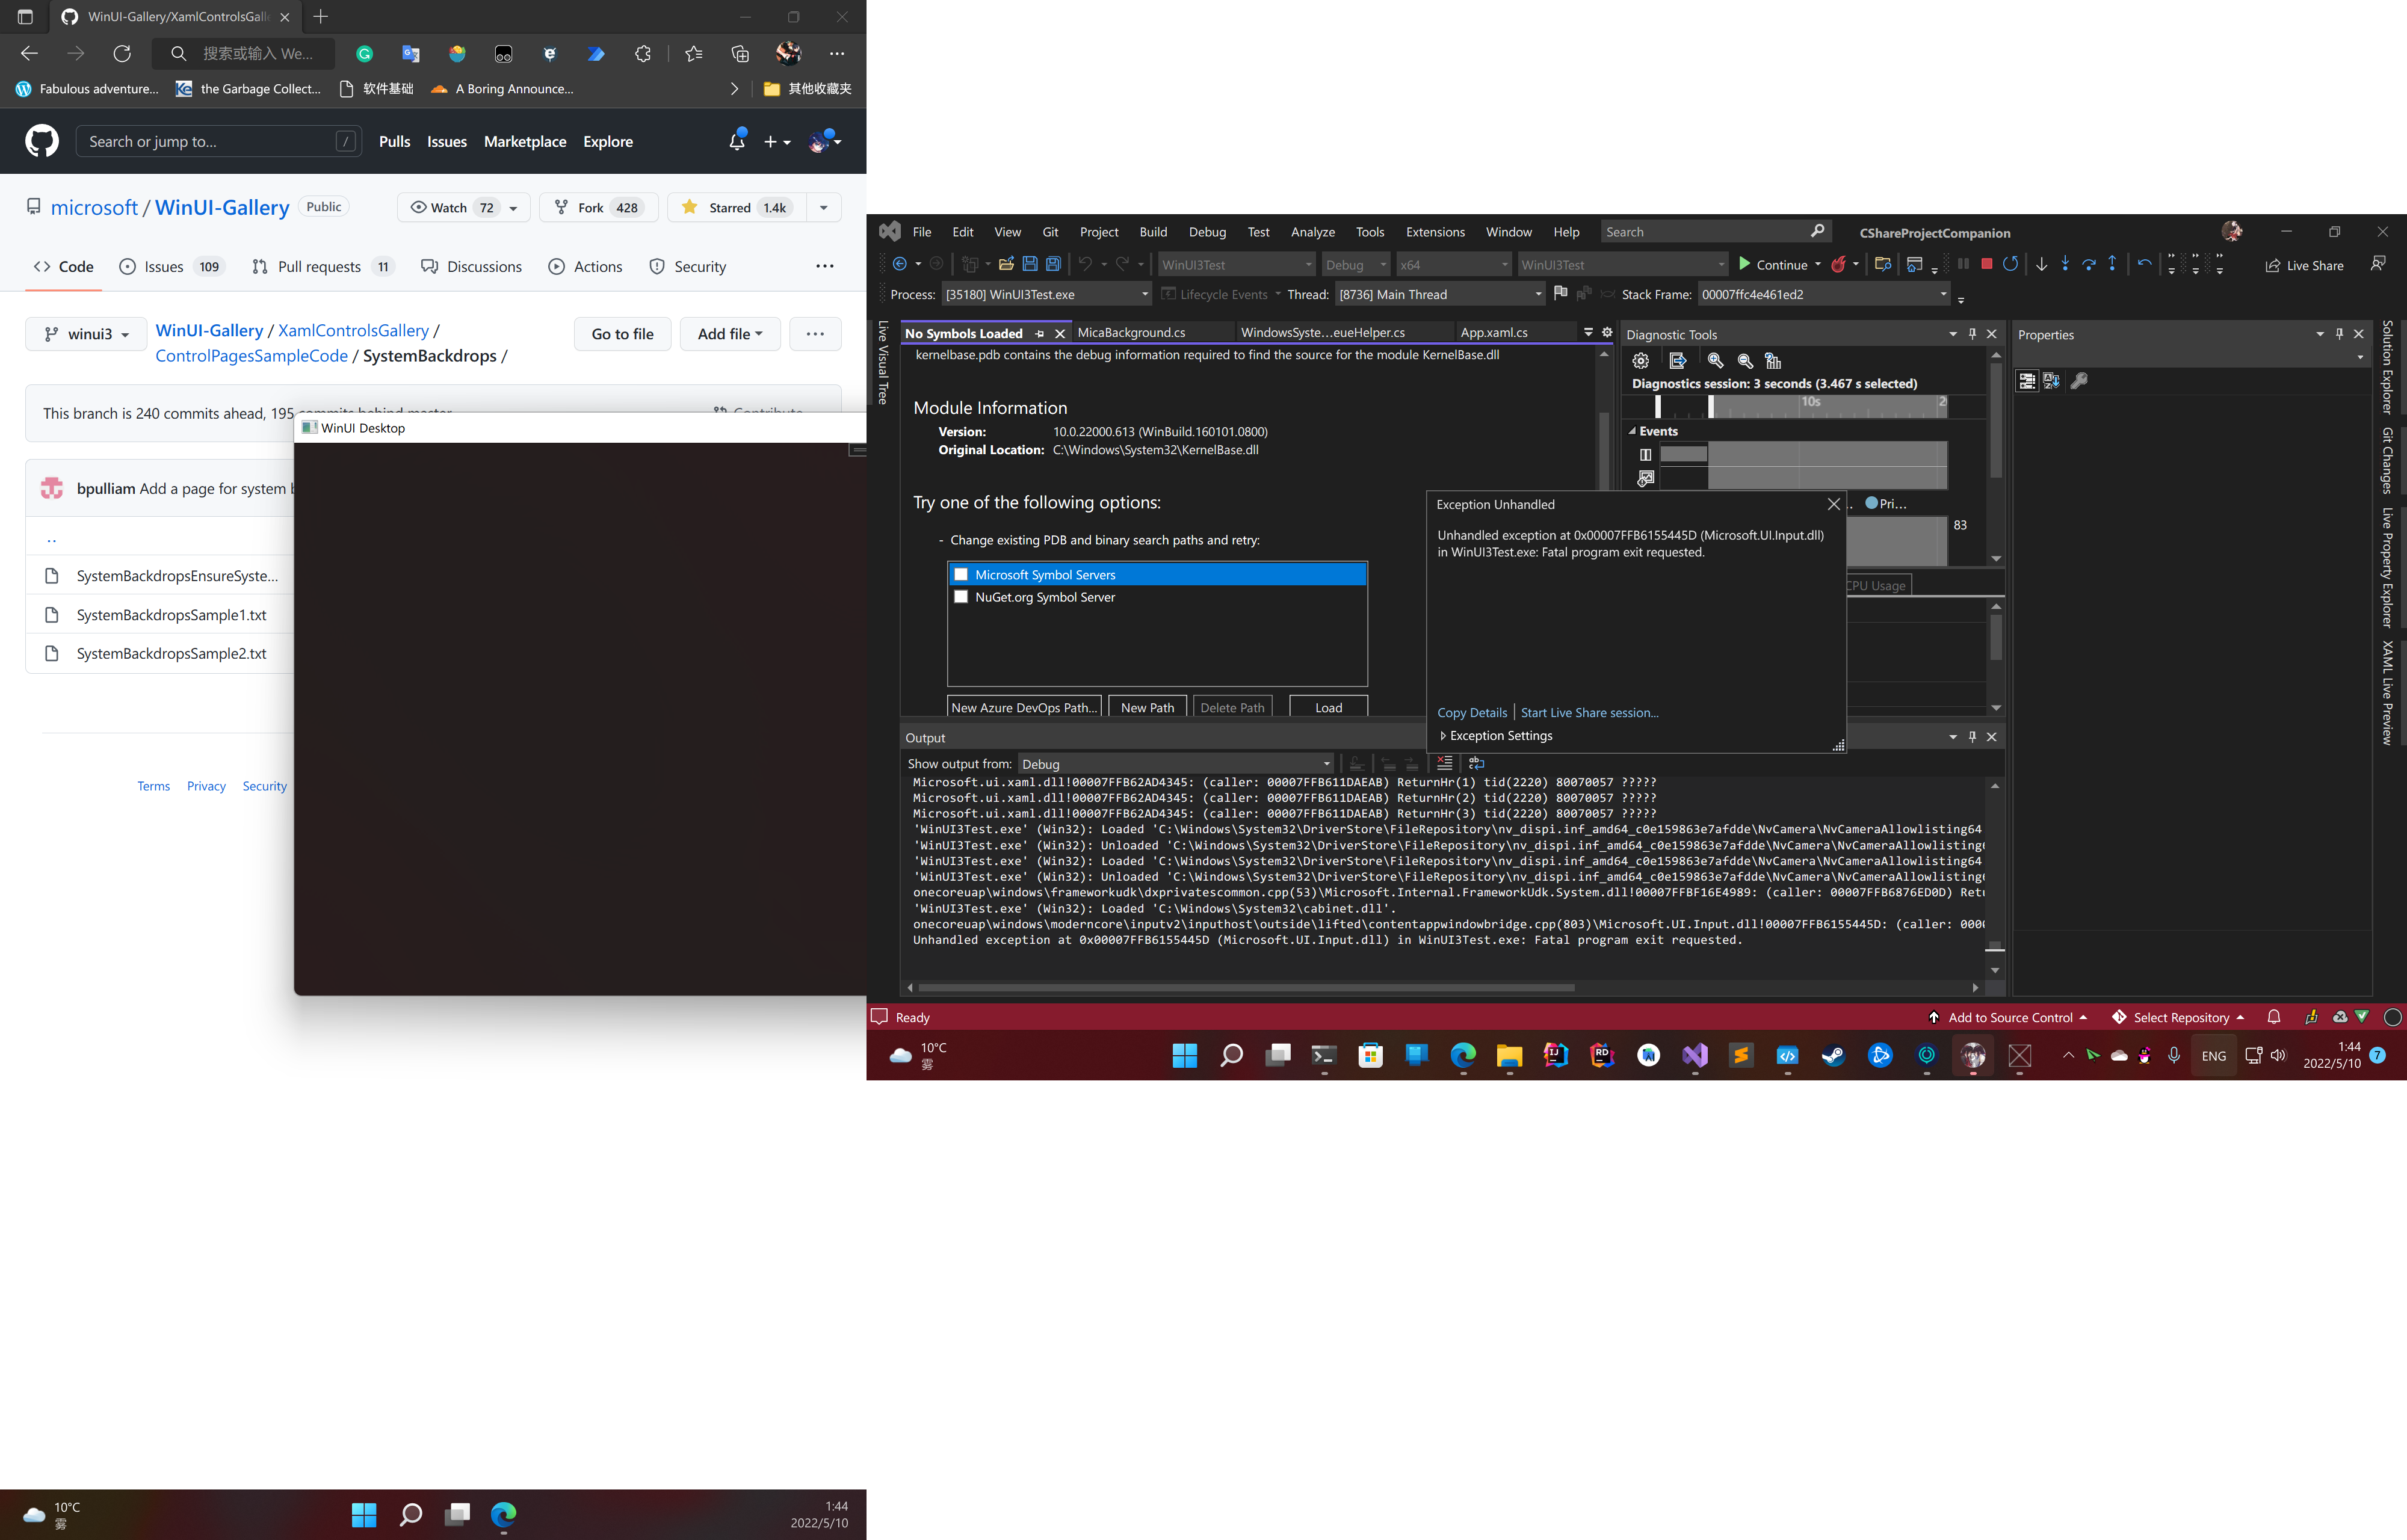Clear all text in Output window
Screen dimensions: 2407x1540
[x=1445, y=763]
